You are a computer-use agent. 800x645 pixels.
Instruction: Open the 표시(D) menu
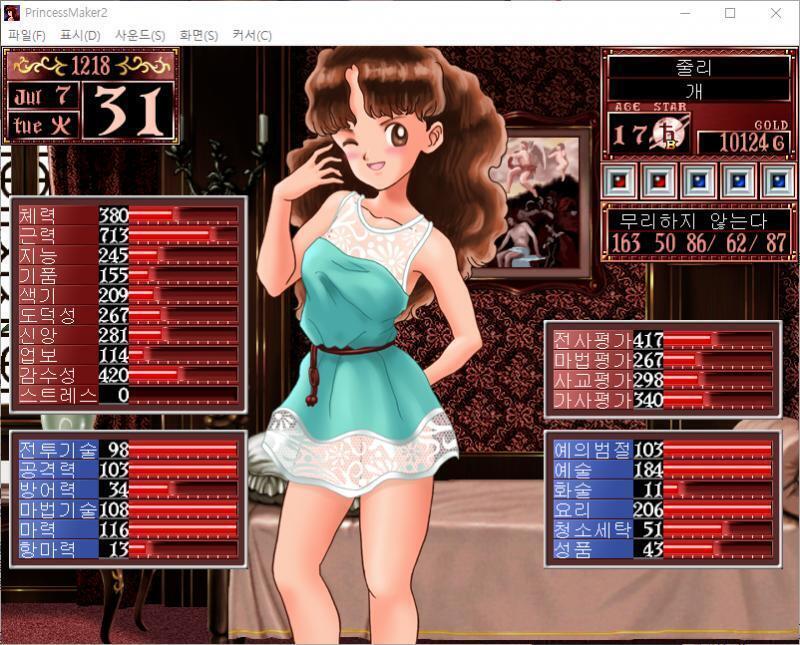pos(80,35)
